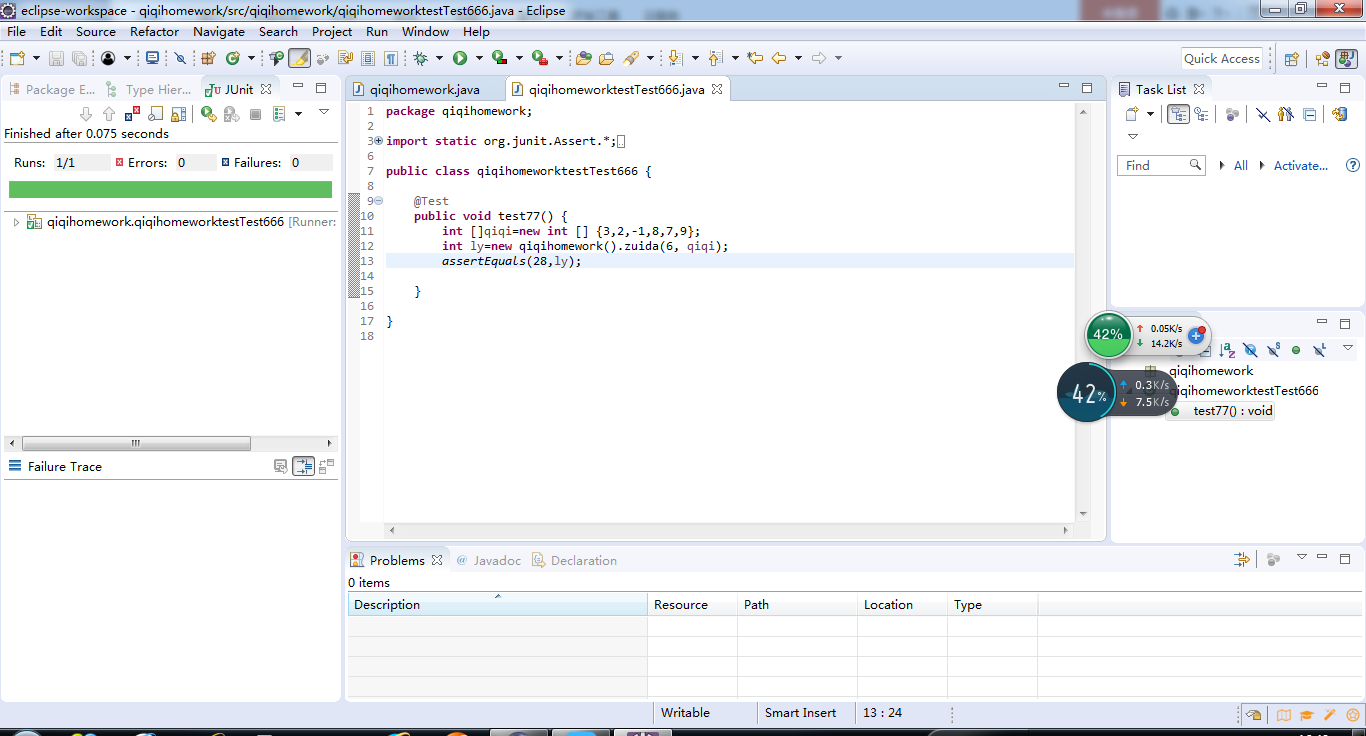Click the Task List help question icon
The height and width of the screenshot is (736, 1366).
point(1353,165)
